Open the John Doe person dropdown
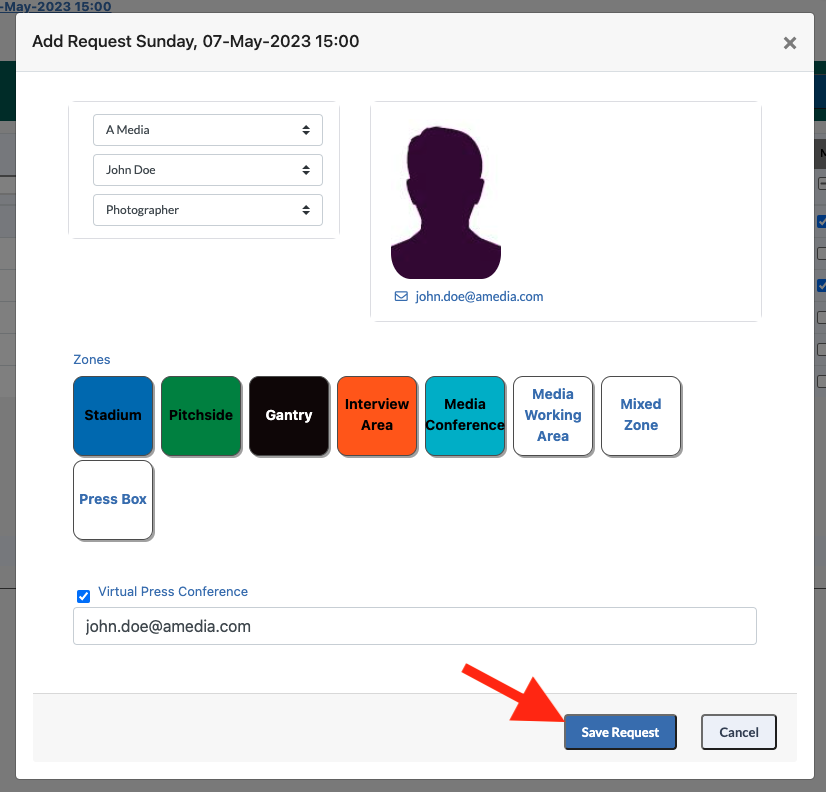Viewport: 826px width, 792px height. (208, 170)
